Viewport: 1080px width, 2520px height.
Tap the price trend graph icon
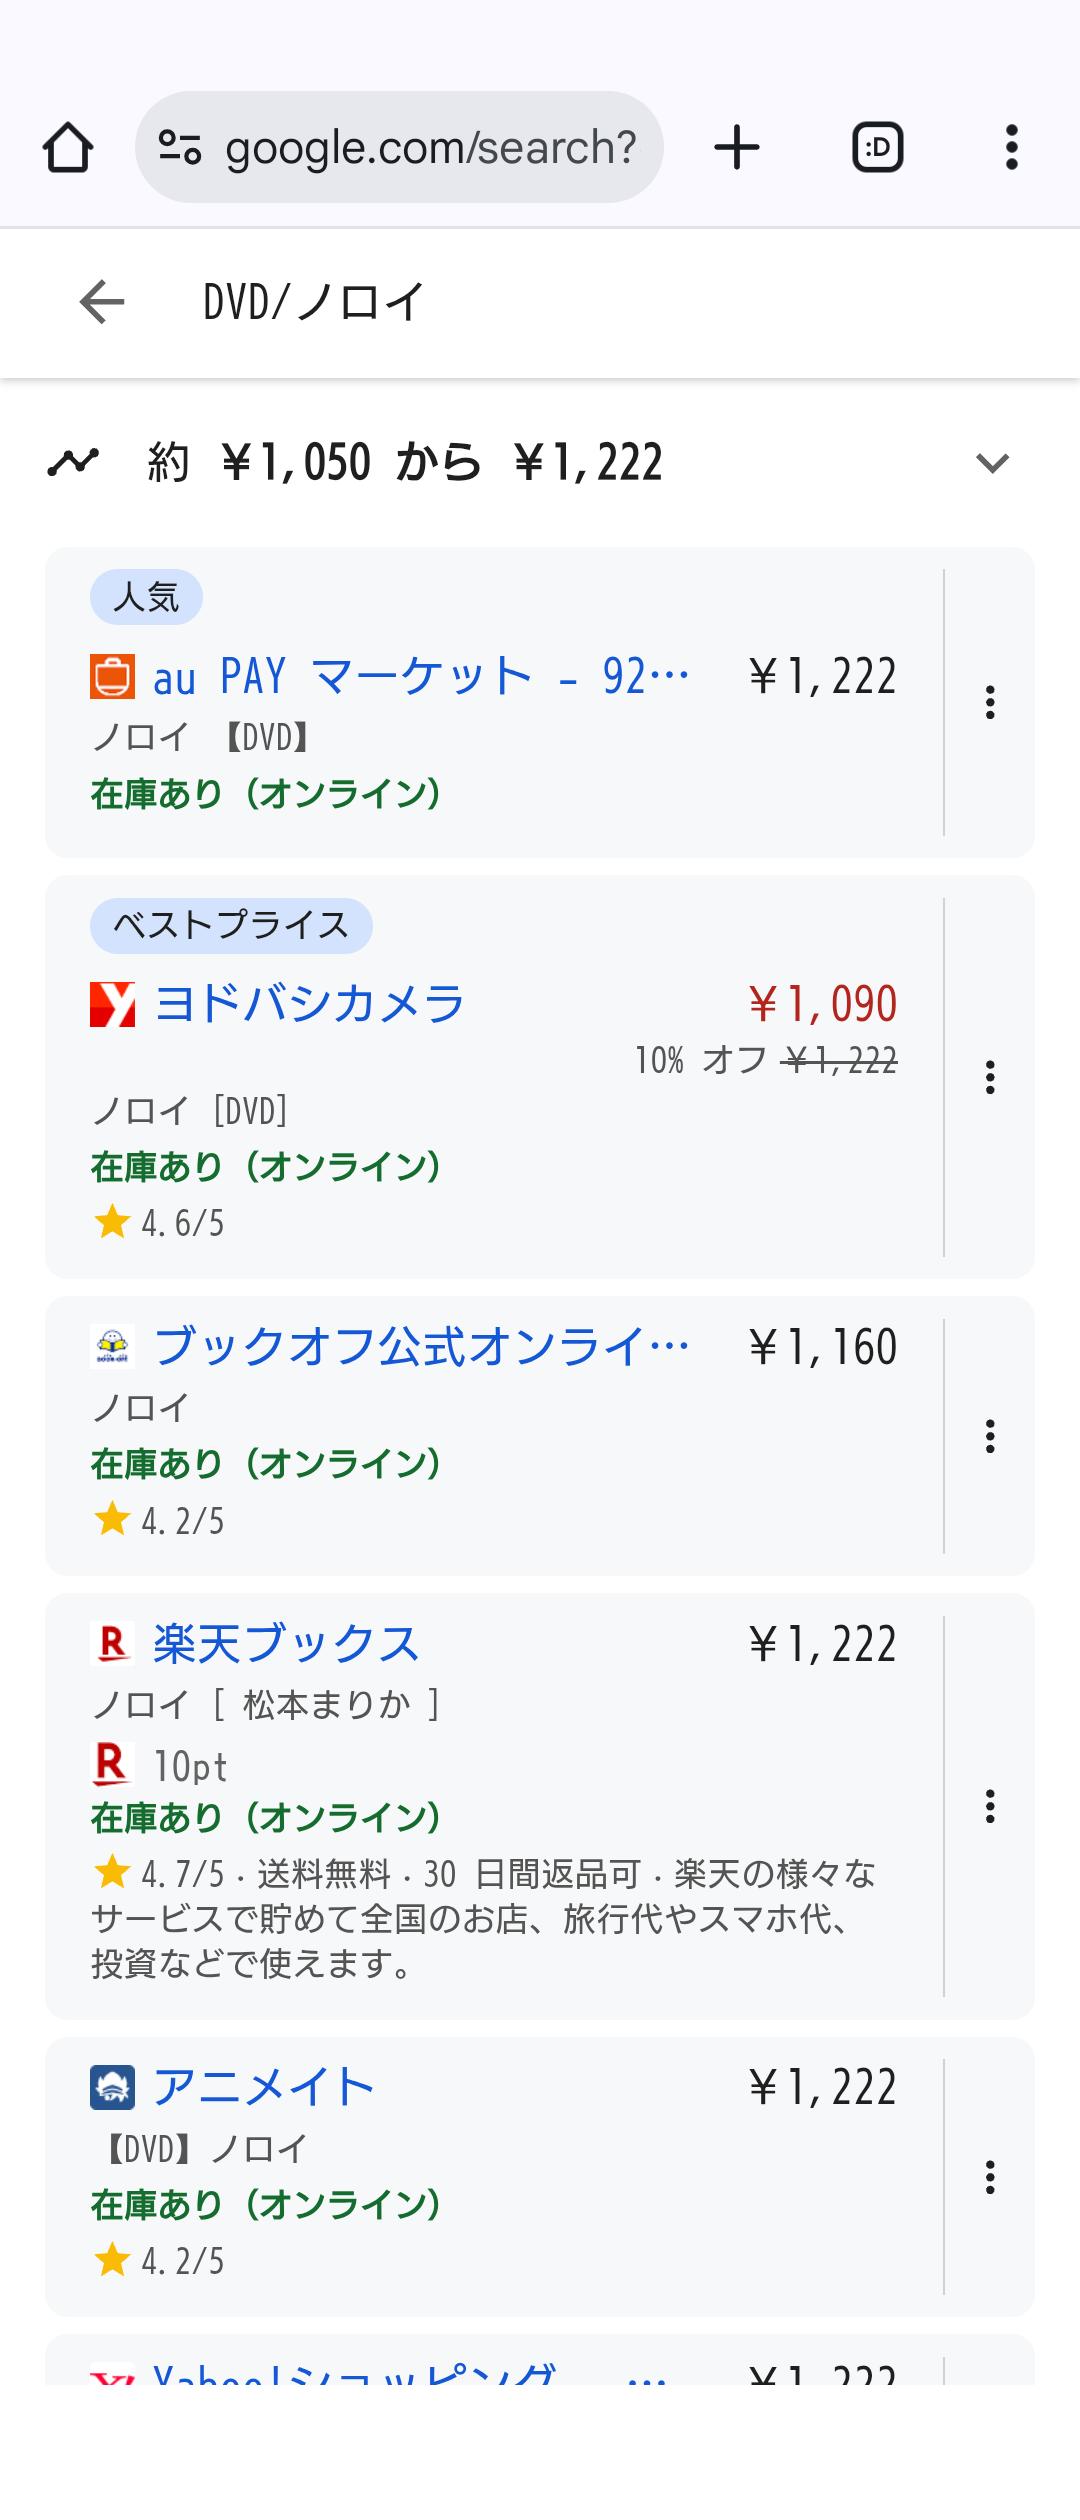[73, 463]
